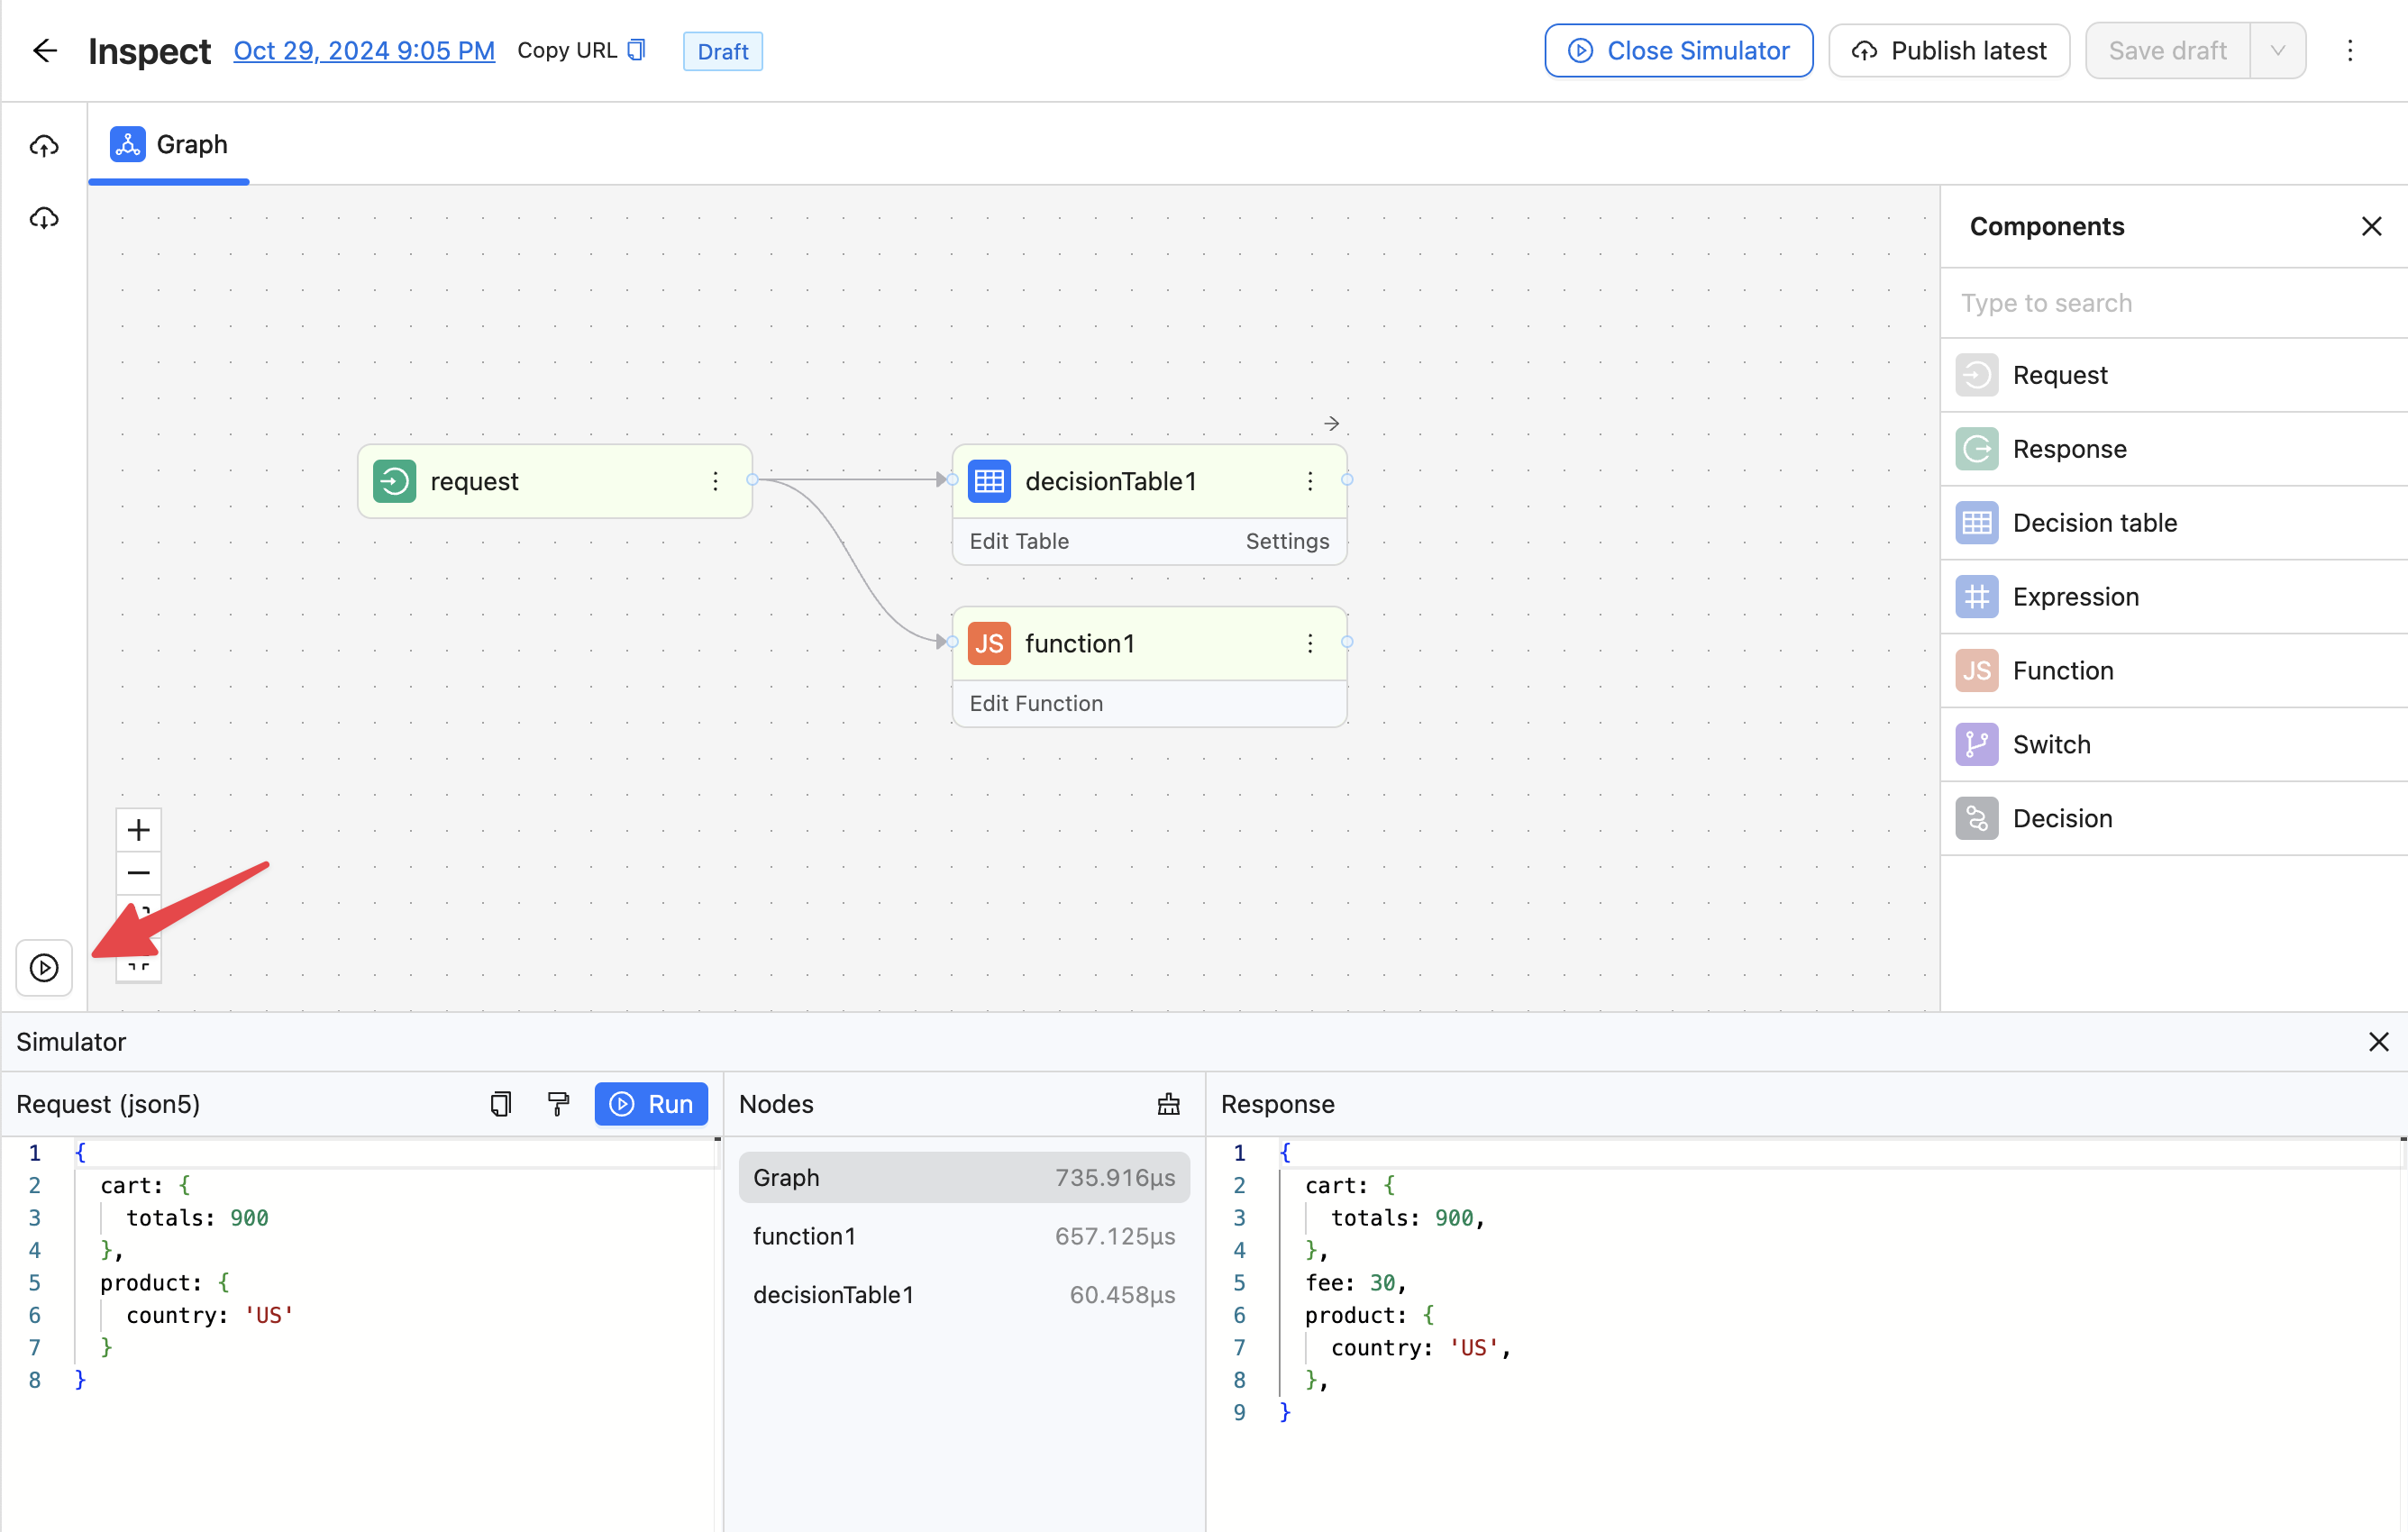Zoom out the graph canvas
This screenshot has height=1532, width=2408.
point(138,873)
